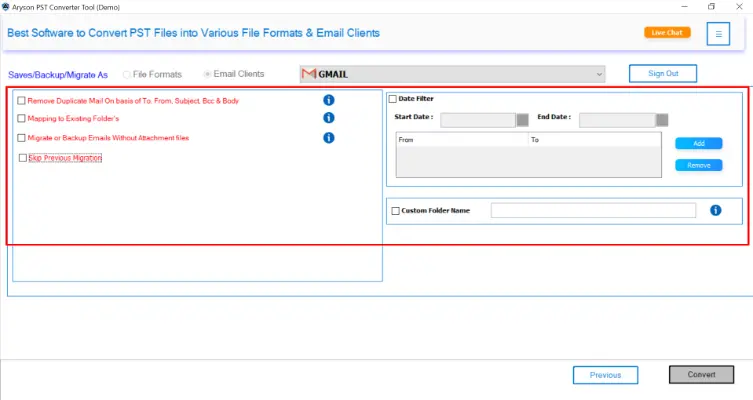Image resolution: width=753 pixels, height=400 pixels.
Task: Open the hamburger menu button
Action: coord(718,34)
